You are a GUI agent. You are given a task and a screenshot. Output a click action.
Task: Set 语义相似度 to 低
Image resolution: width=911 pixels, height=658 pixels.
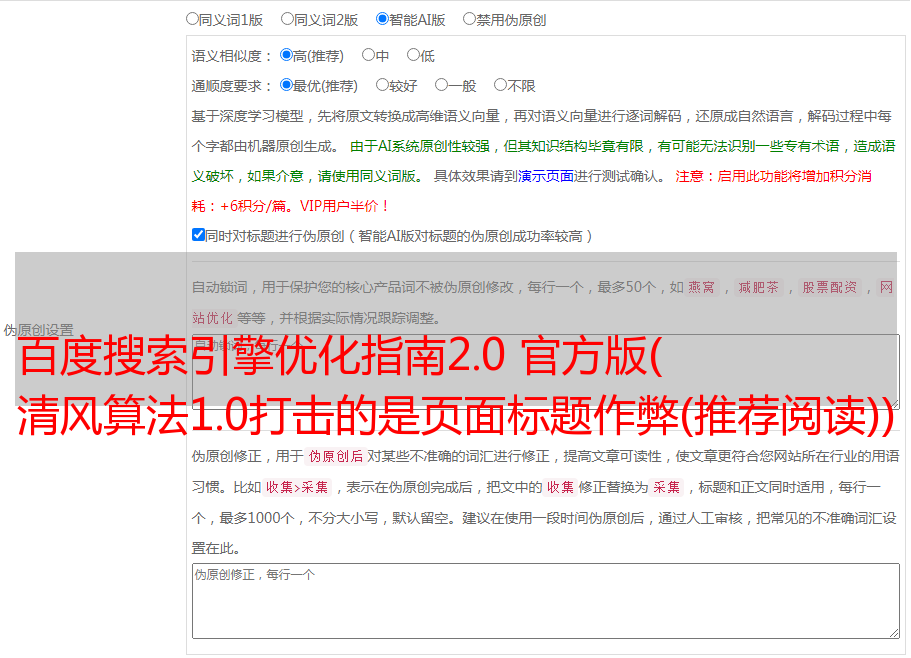tap(413, 55)
